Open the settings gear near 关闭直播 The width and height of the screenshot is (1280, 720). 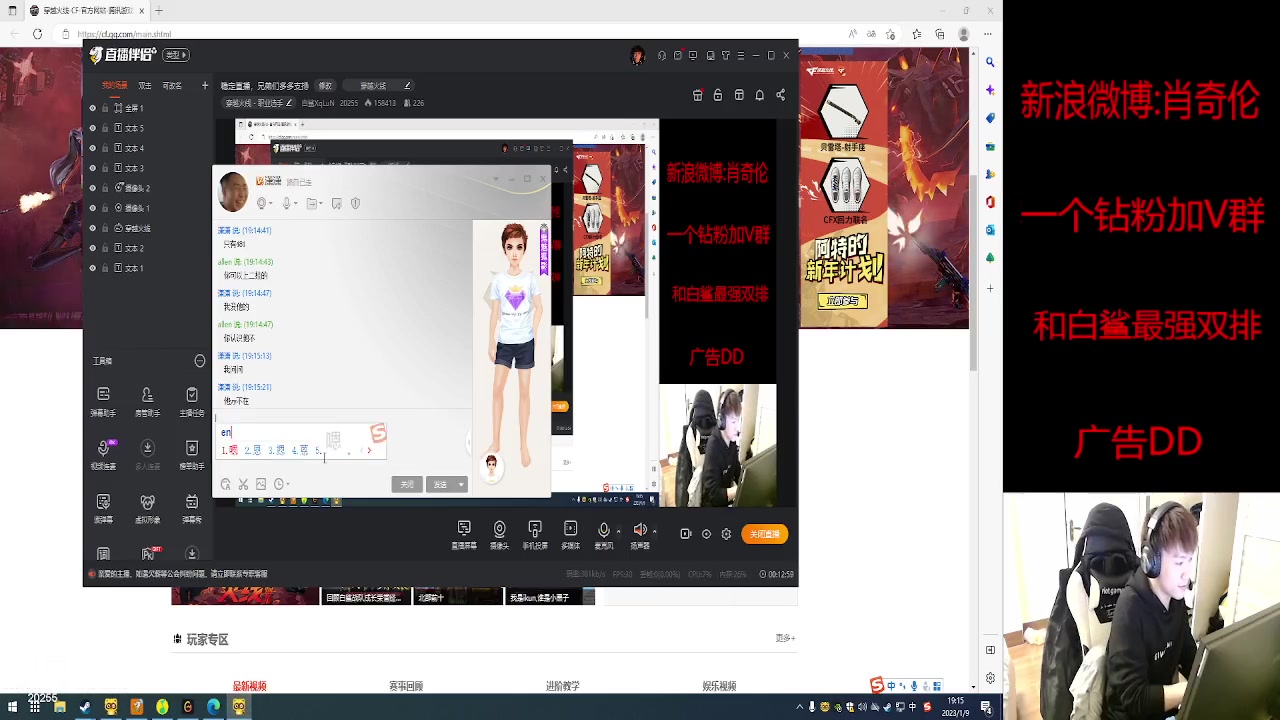tap(726, 534)
